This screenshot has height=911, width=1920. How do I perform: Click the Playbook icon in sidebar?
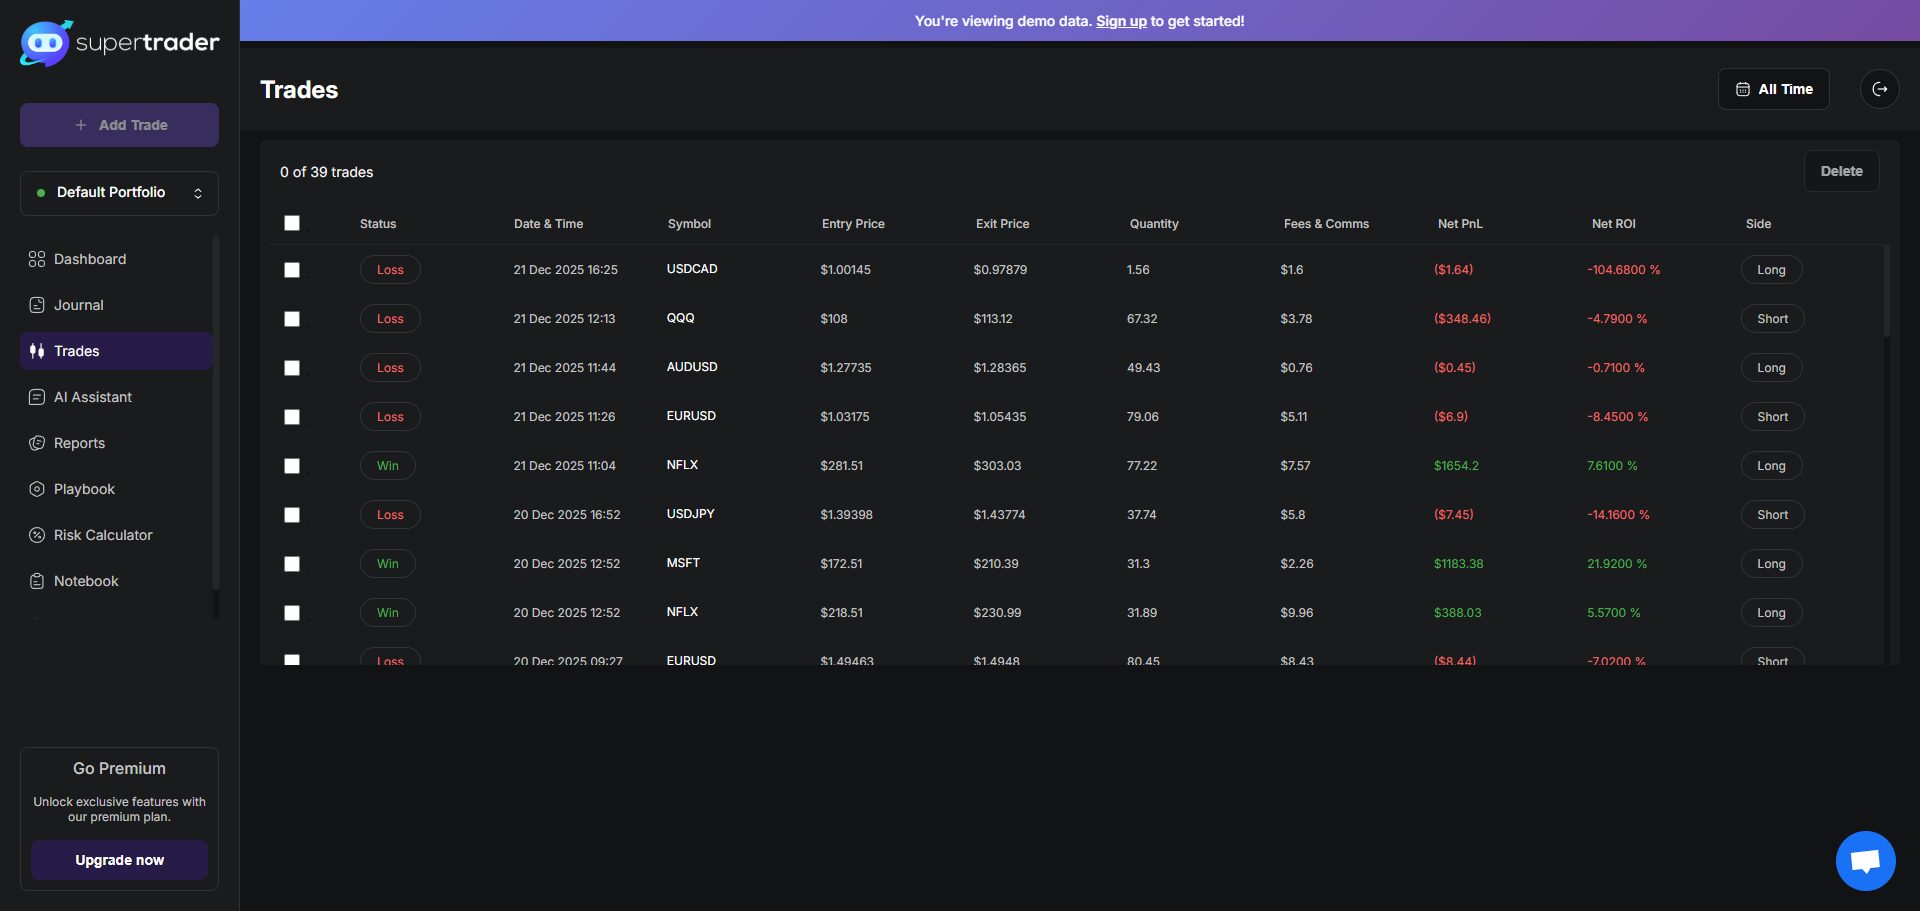point(37,489)
